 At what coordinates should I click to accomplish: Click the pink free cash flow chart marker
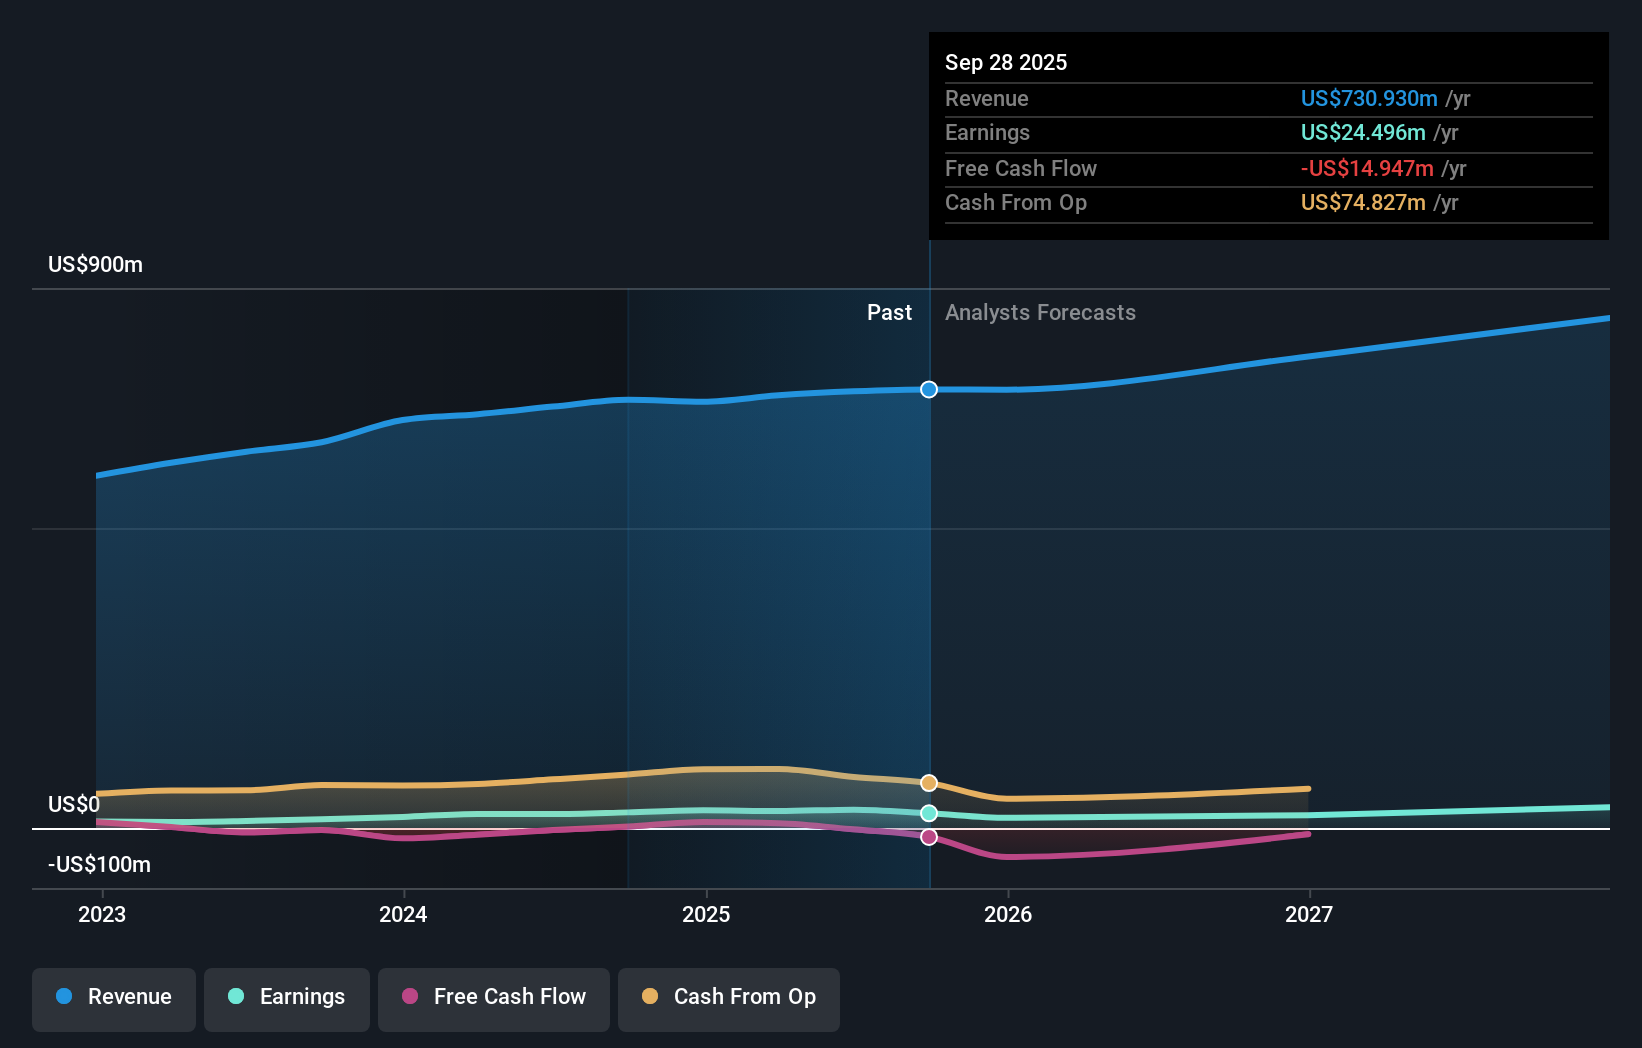(929, 836)
